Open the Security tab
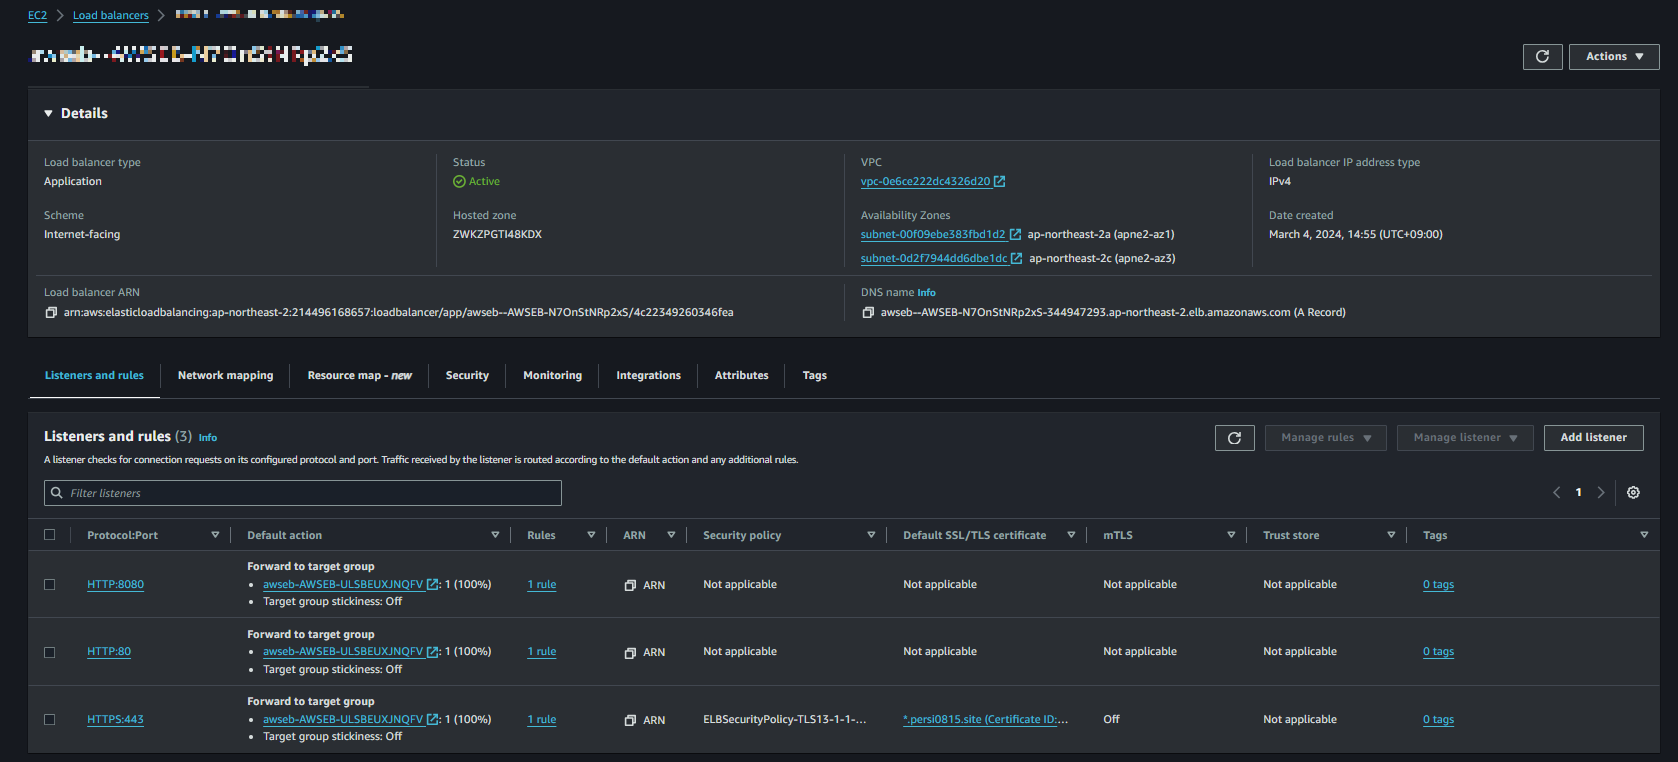The height and width of the screenshot is (762, 1678). click(467, 376)
